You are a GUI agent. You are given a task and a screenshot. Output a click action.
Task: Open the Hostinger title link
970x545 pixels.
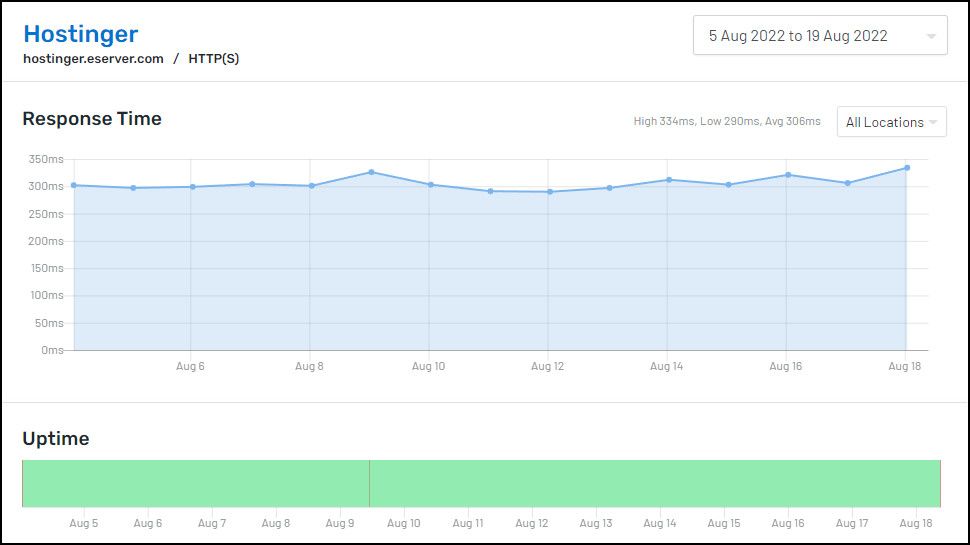click(x=80, y=34)
